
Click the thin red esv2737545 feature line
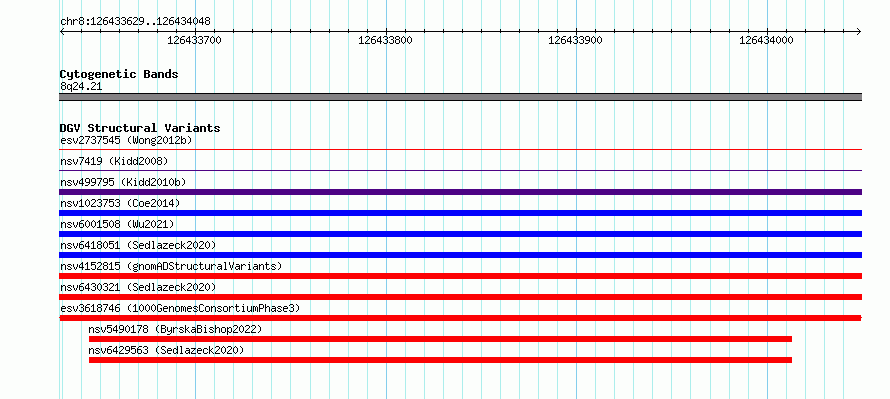(461, 150)
